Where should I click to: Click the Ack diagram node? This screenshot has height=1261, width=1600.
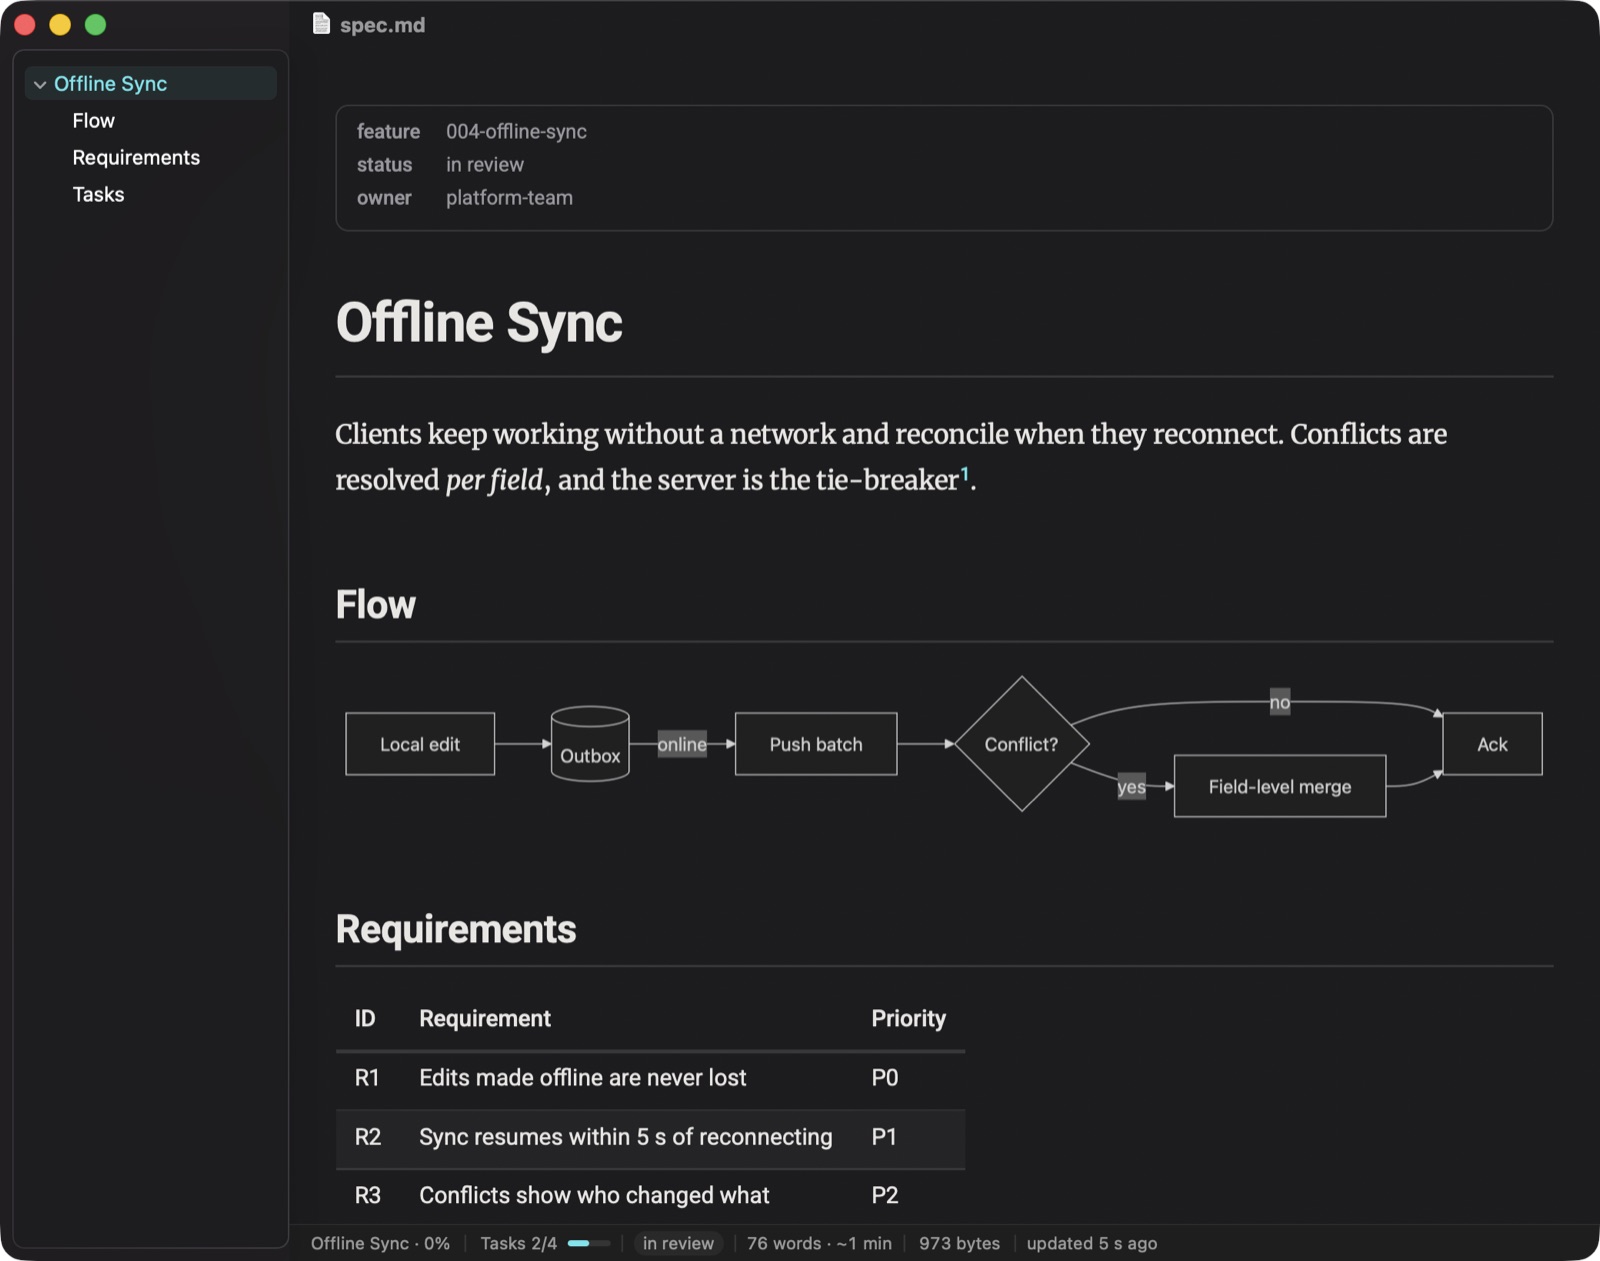1492,744
